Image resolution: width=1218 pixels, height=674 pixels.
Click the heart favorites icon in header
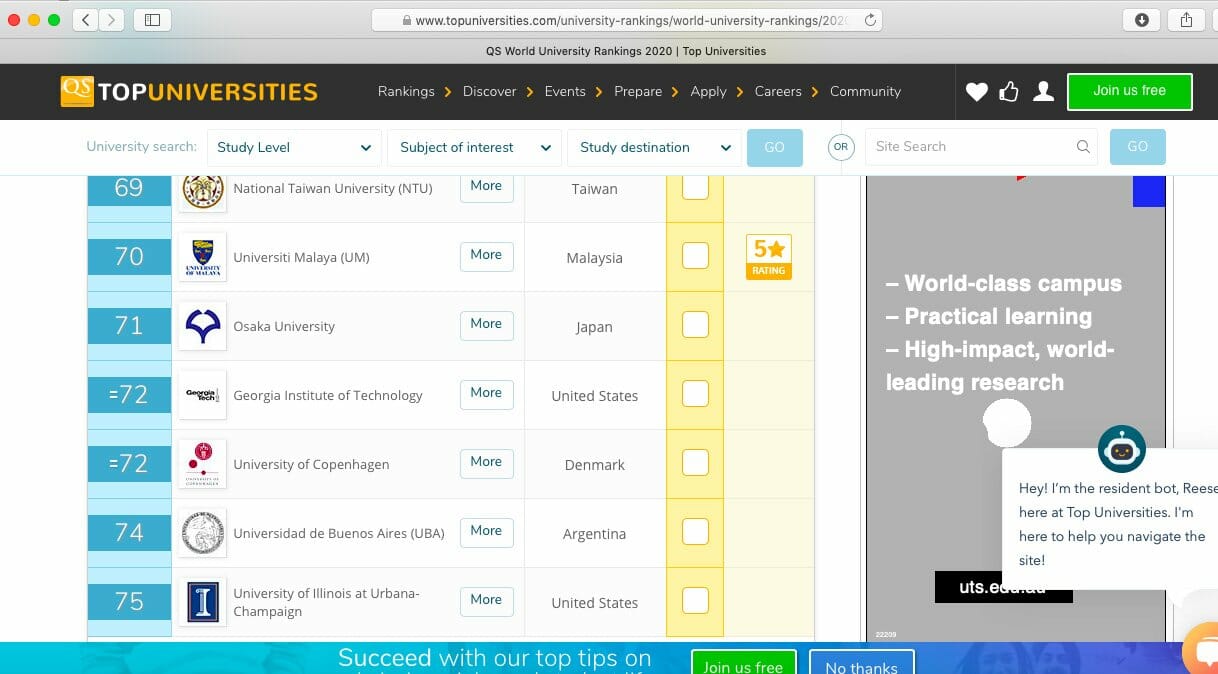[x=976, y=92]
